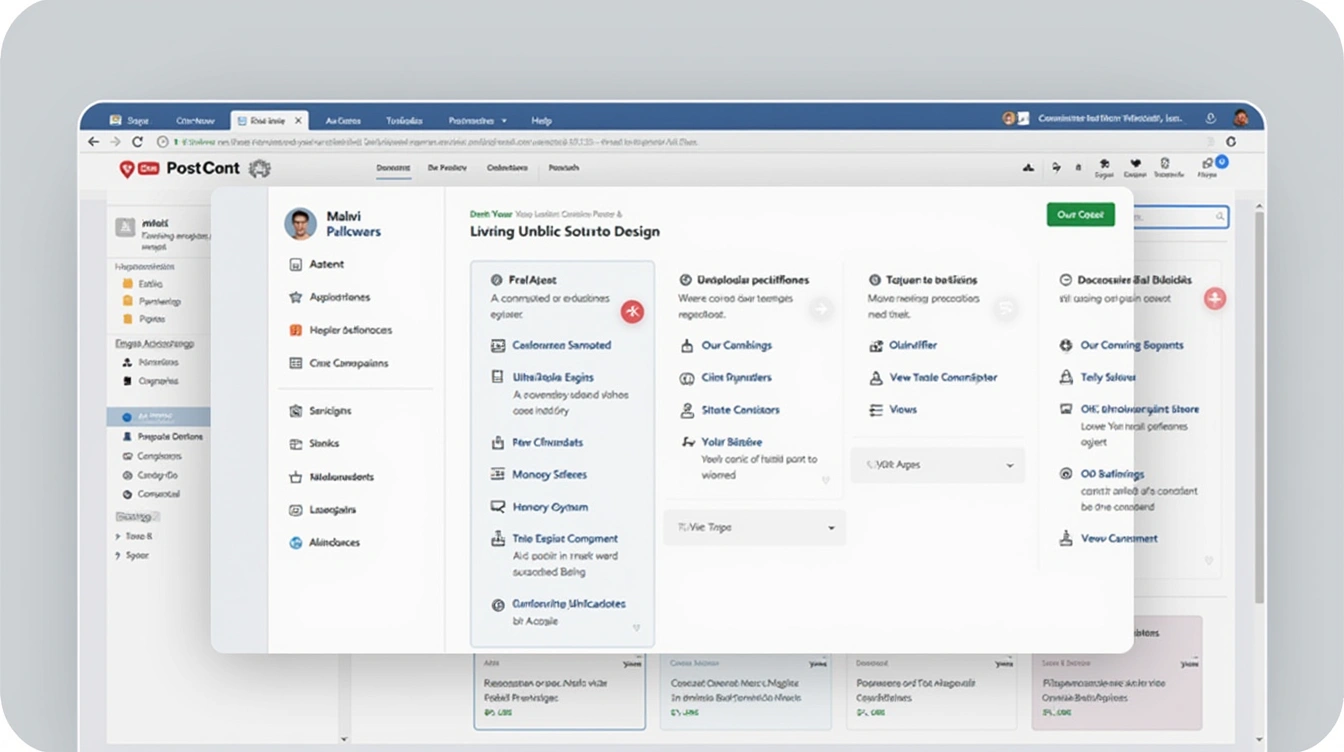Select the highlighted blue-dot sidebar item
1344x752 pixels.
[158, 416]
